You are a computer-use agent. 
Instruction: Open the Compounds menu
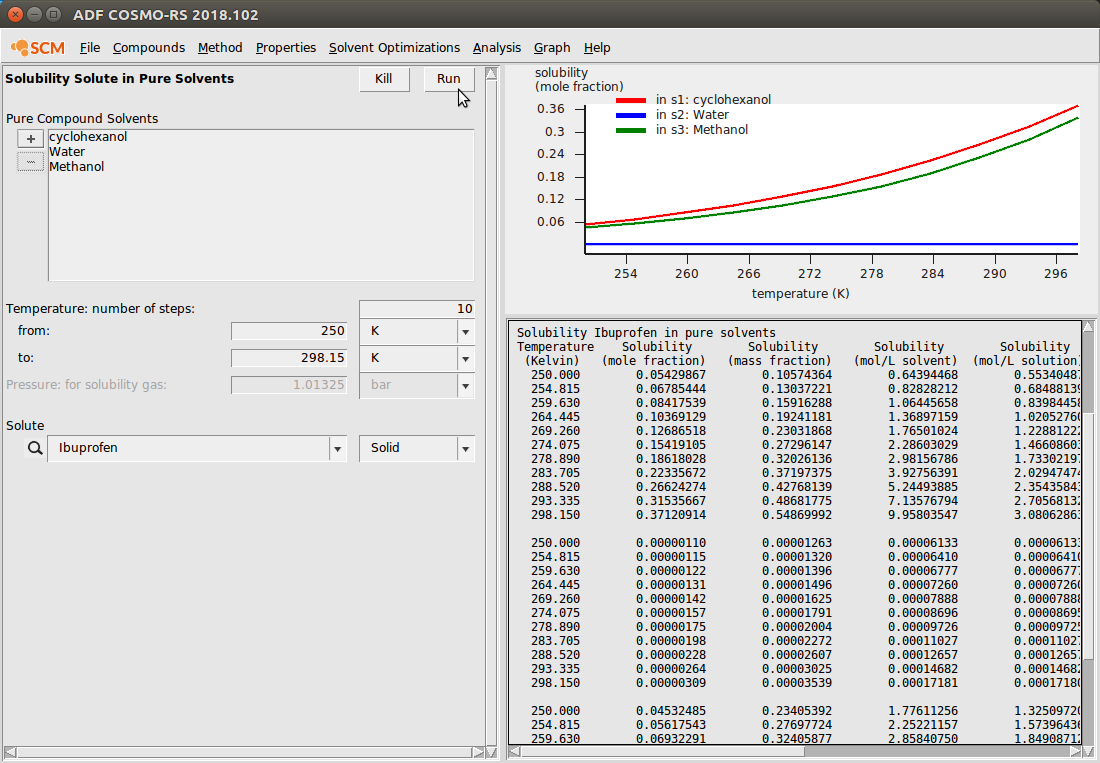[x=149, y=48]
